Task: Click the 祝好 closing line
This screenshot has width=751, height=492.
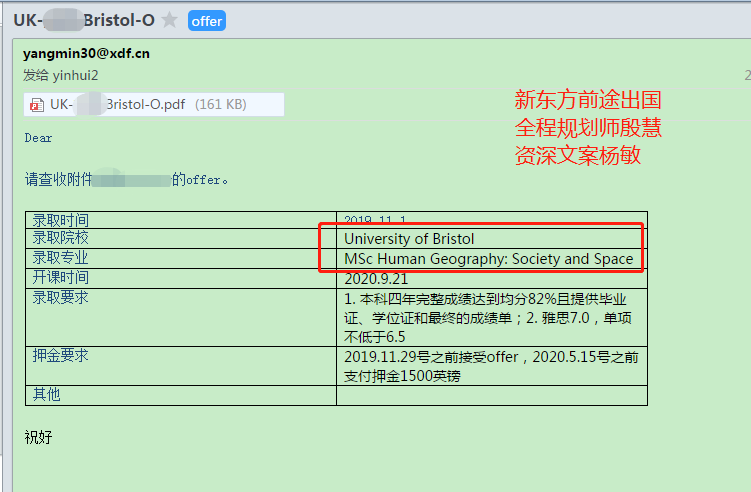Action: click(x=38, y=437)
